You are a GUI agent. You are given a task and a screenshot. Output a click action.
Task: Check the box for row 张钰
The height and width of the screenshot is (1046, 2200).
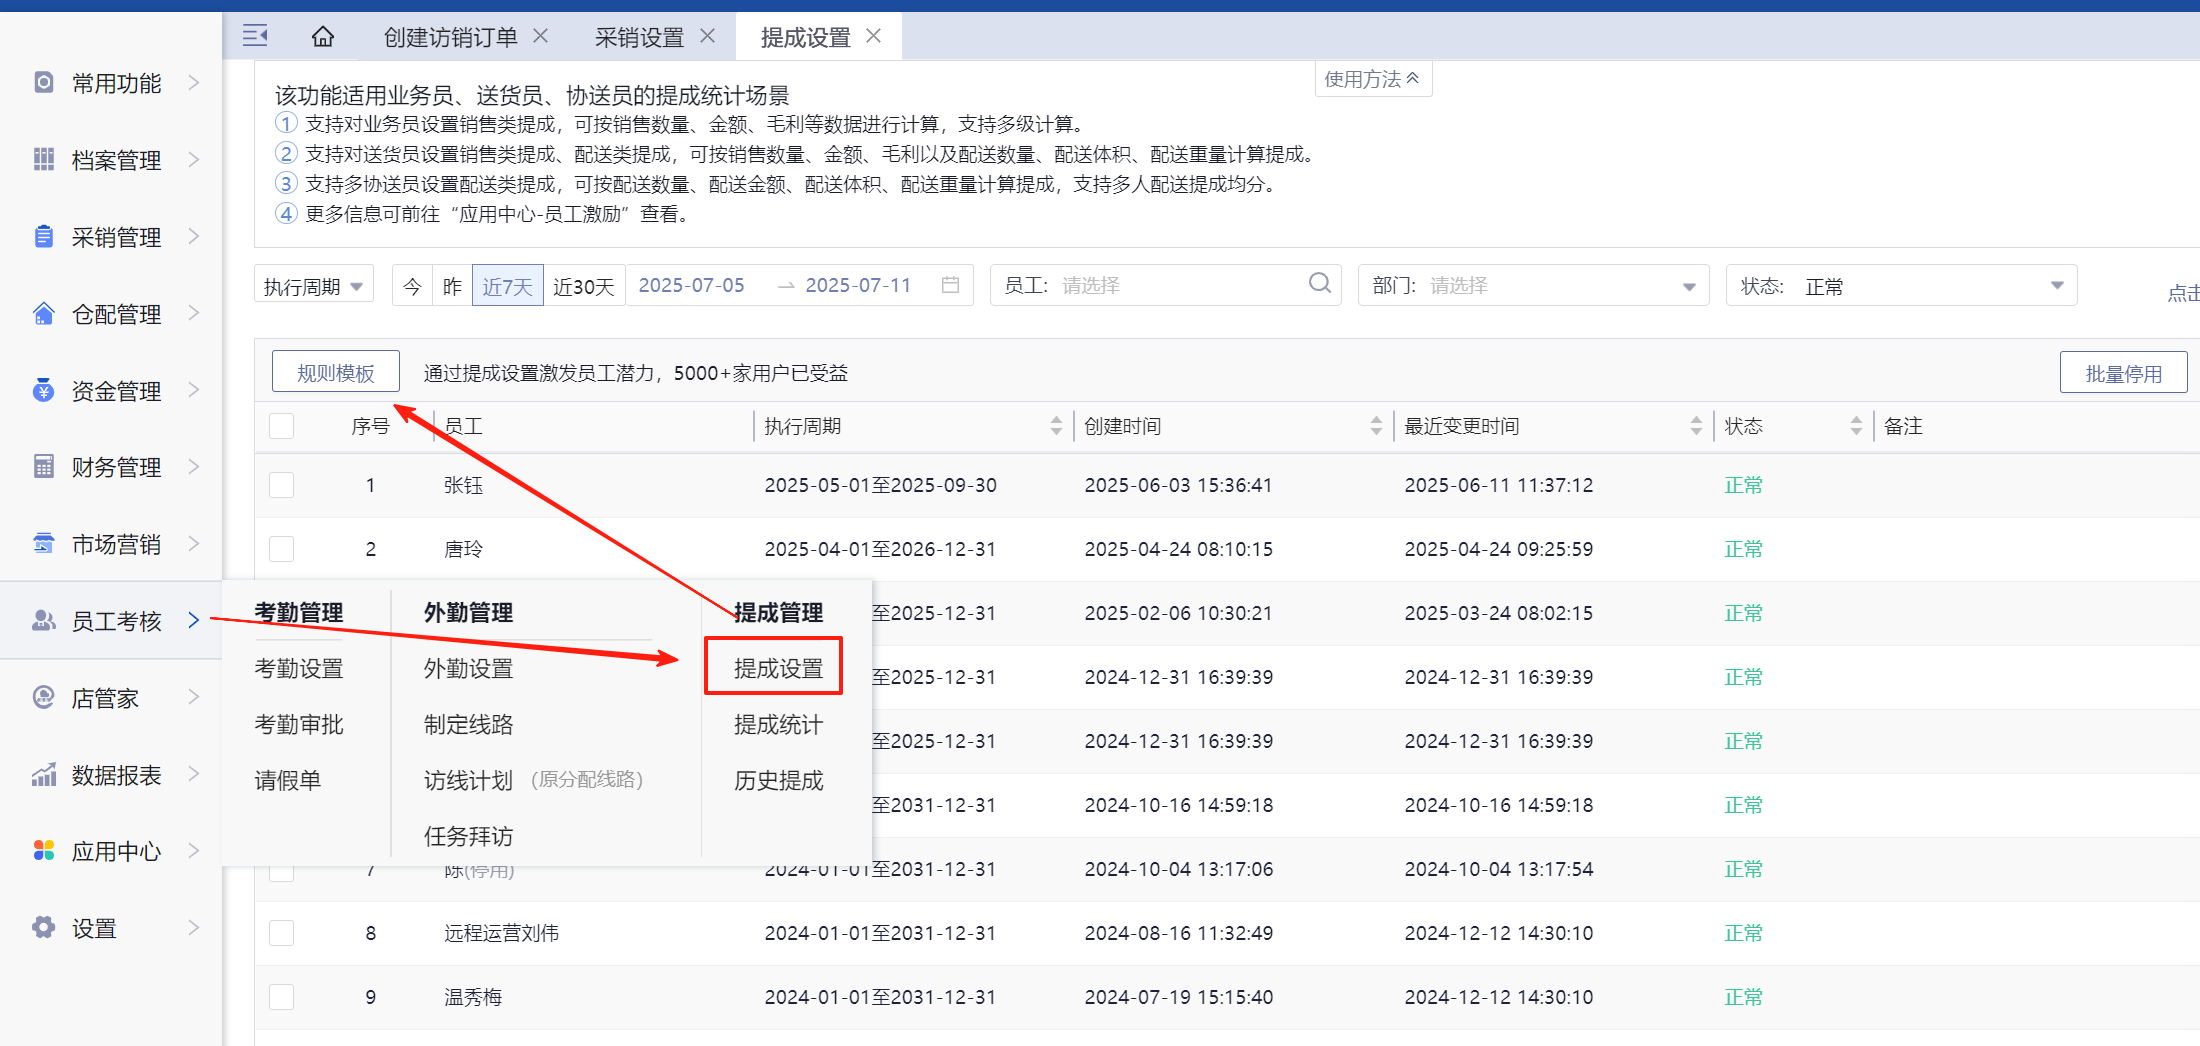point(282,485)
